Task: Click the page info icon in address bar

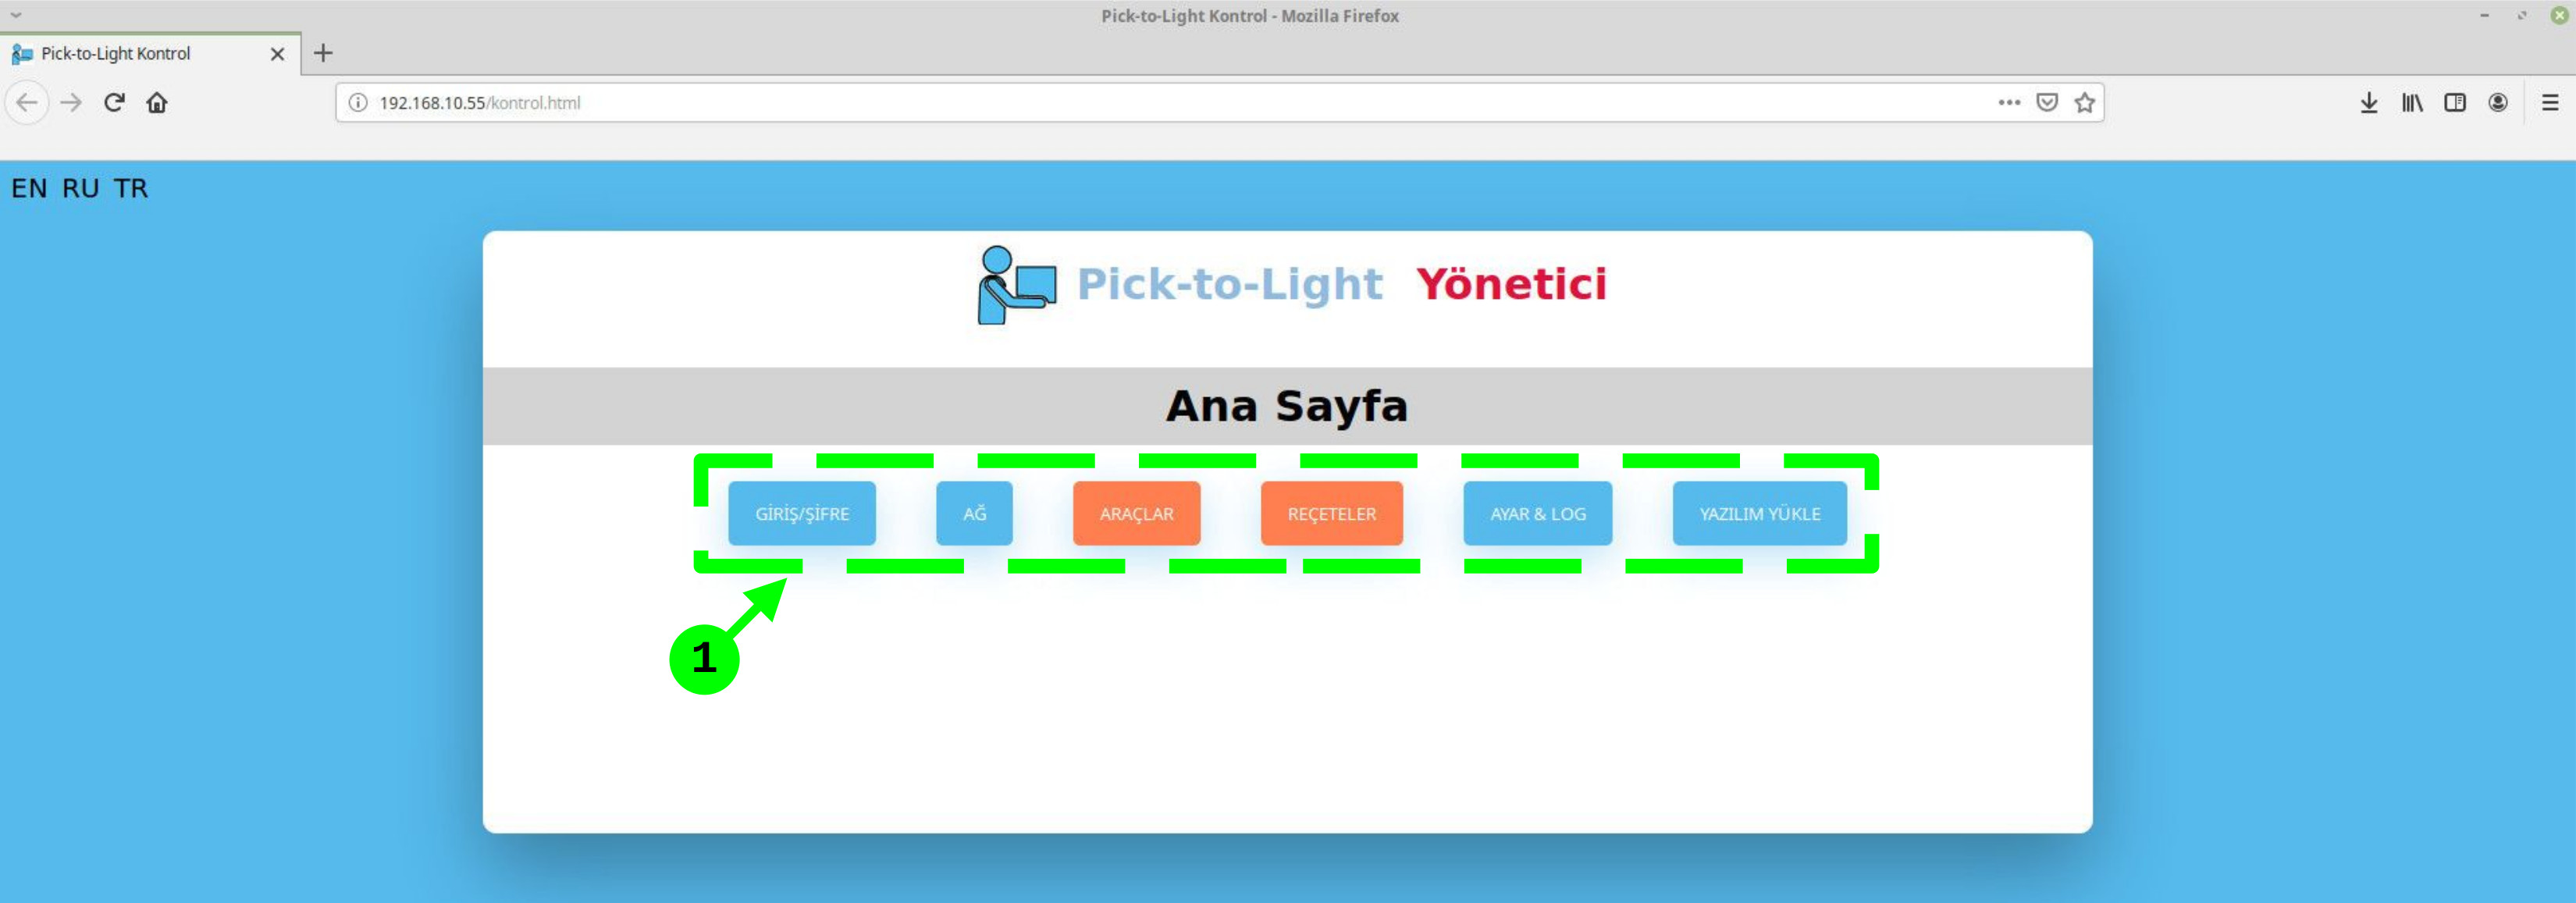Action: (x=358, y=102)
